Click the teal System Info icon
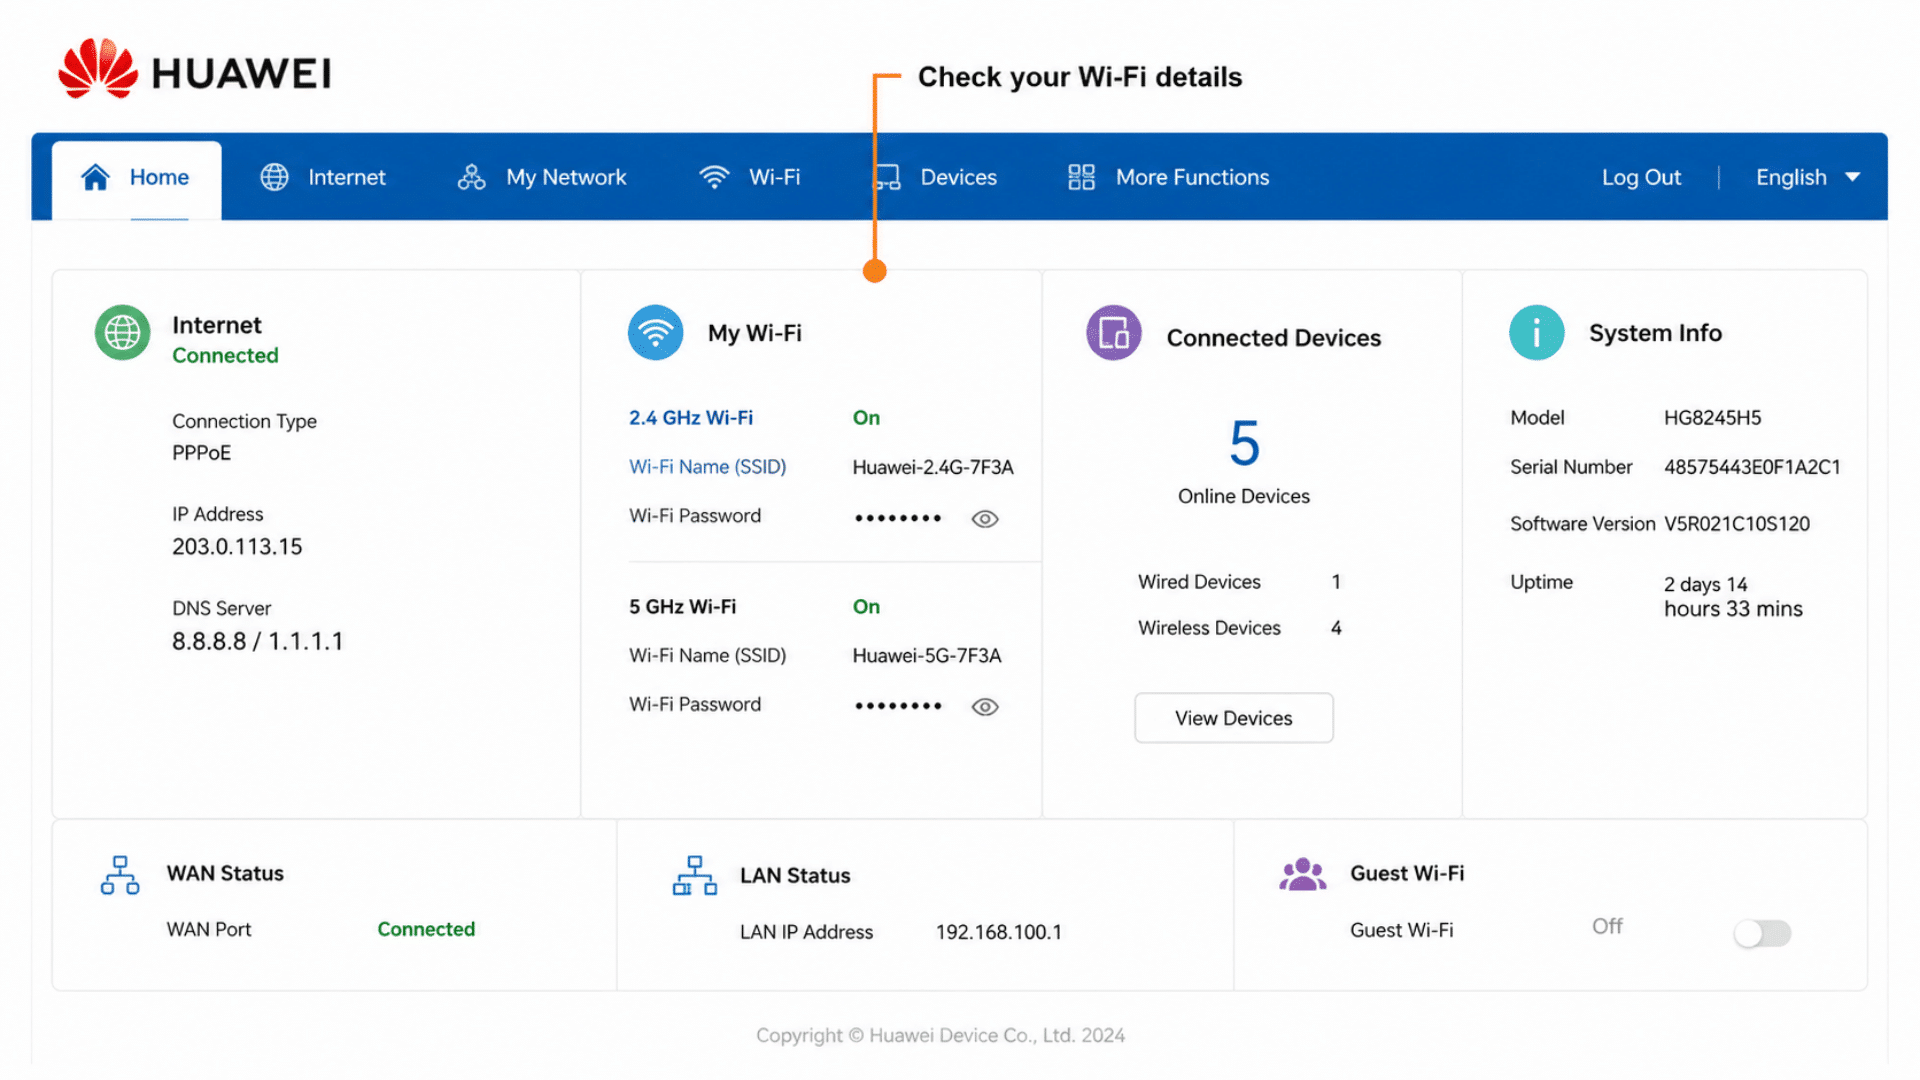 click(1536, 333)
